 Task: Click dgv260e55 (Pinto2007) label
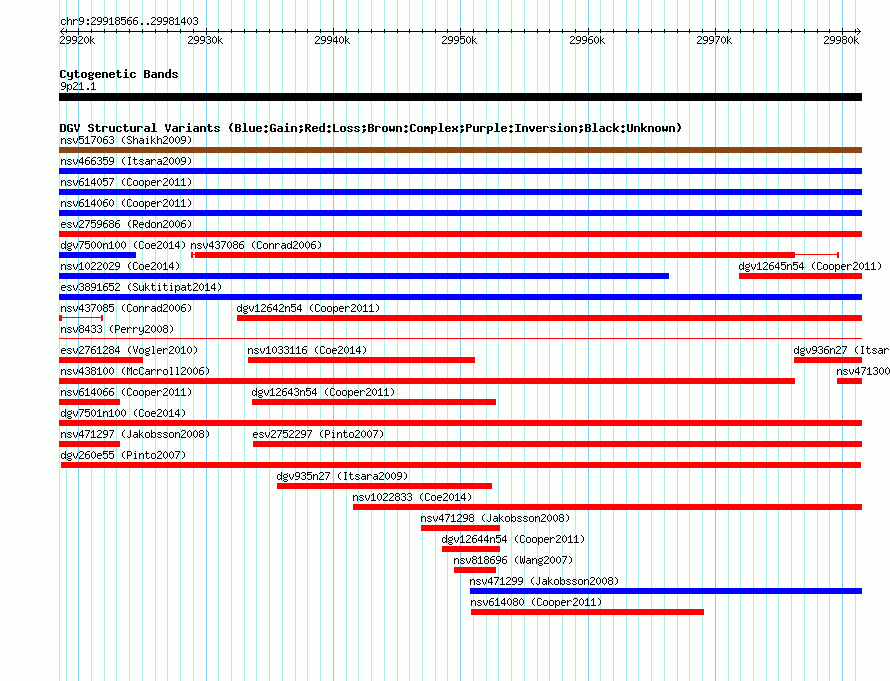pos(123,455)
